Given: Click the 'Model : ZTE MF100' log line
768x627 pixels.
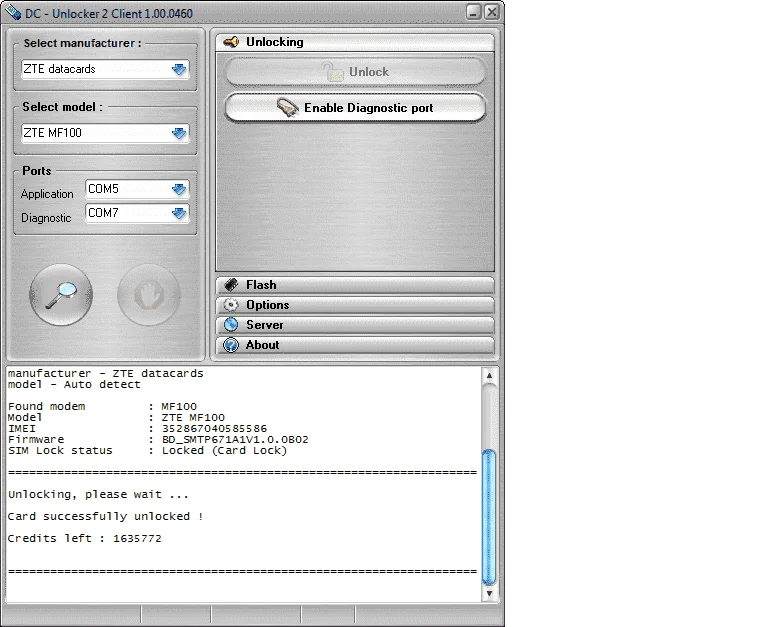Looking at the screenshot, I should [116, 417].
